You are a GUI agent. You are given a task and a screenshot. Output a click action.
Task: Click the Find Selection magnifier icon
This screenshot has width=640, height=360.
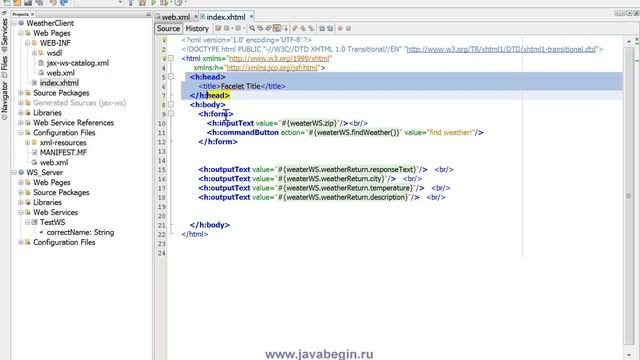pyautogui.click(x=252, y=28)
